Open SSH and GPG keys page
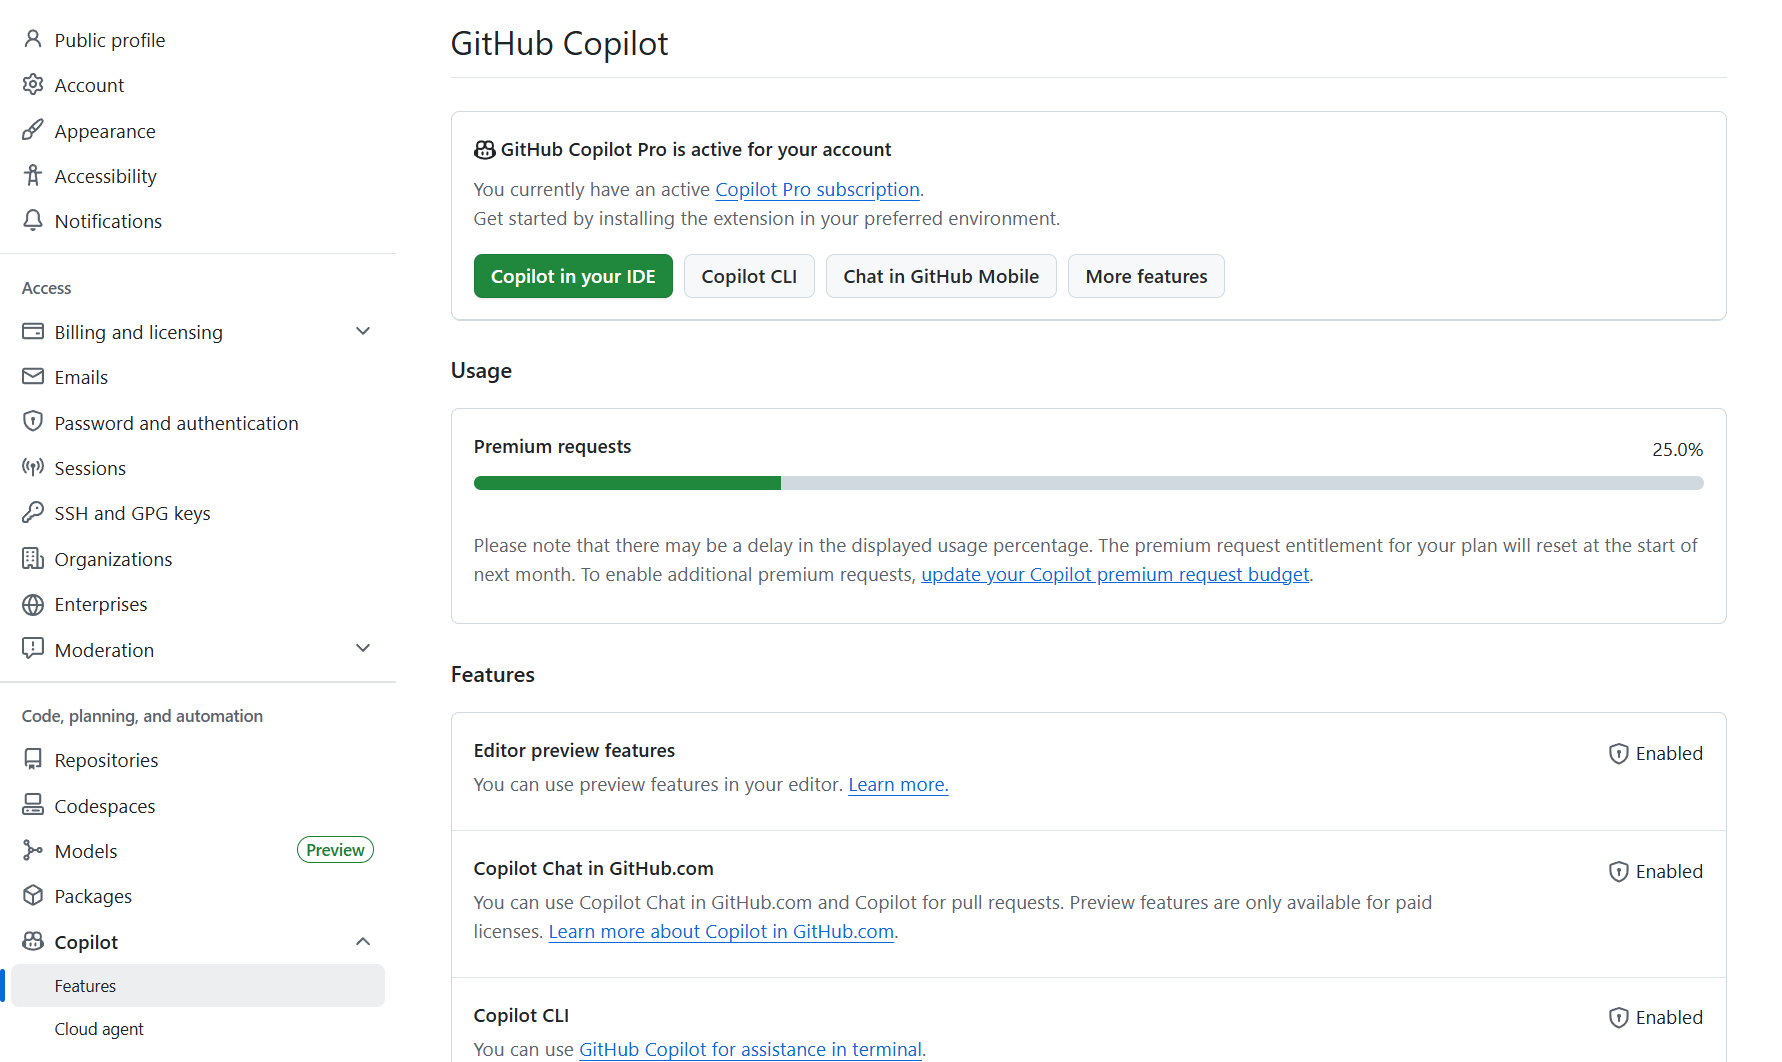1782x1062 pixels. [198, 513]
